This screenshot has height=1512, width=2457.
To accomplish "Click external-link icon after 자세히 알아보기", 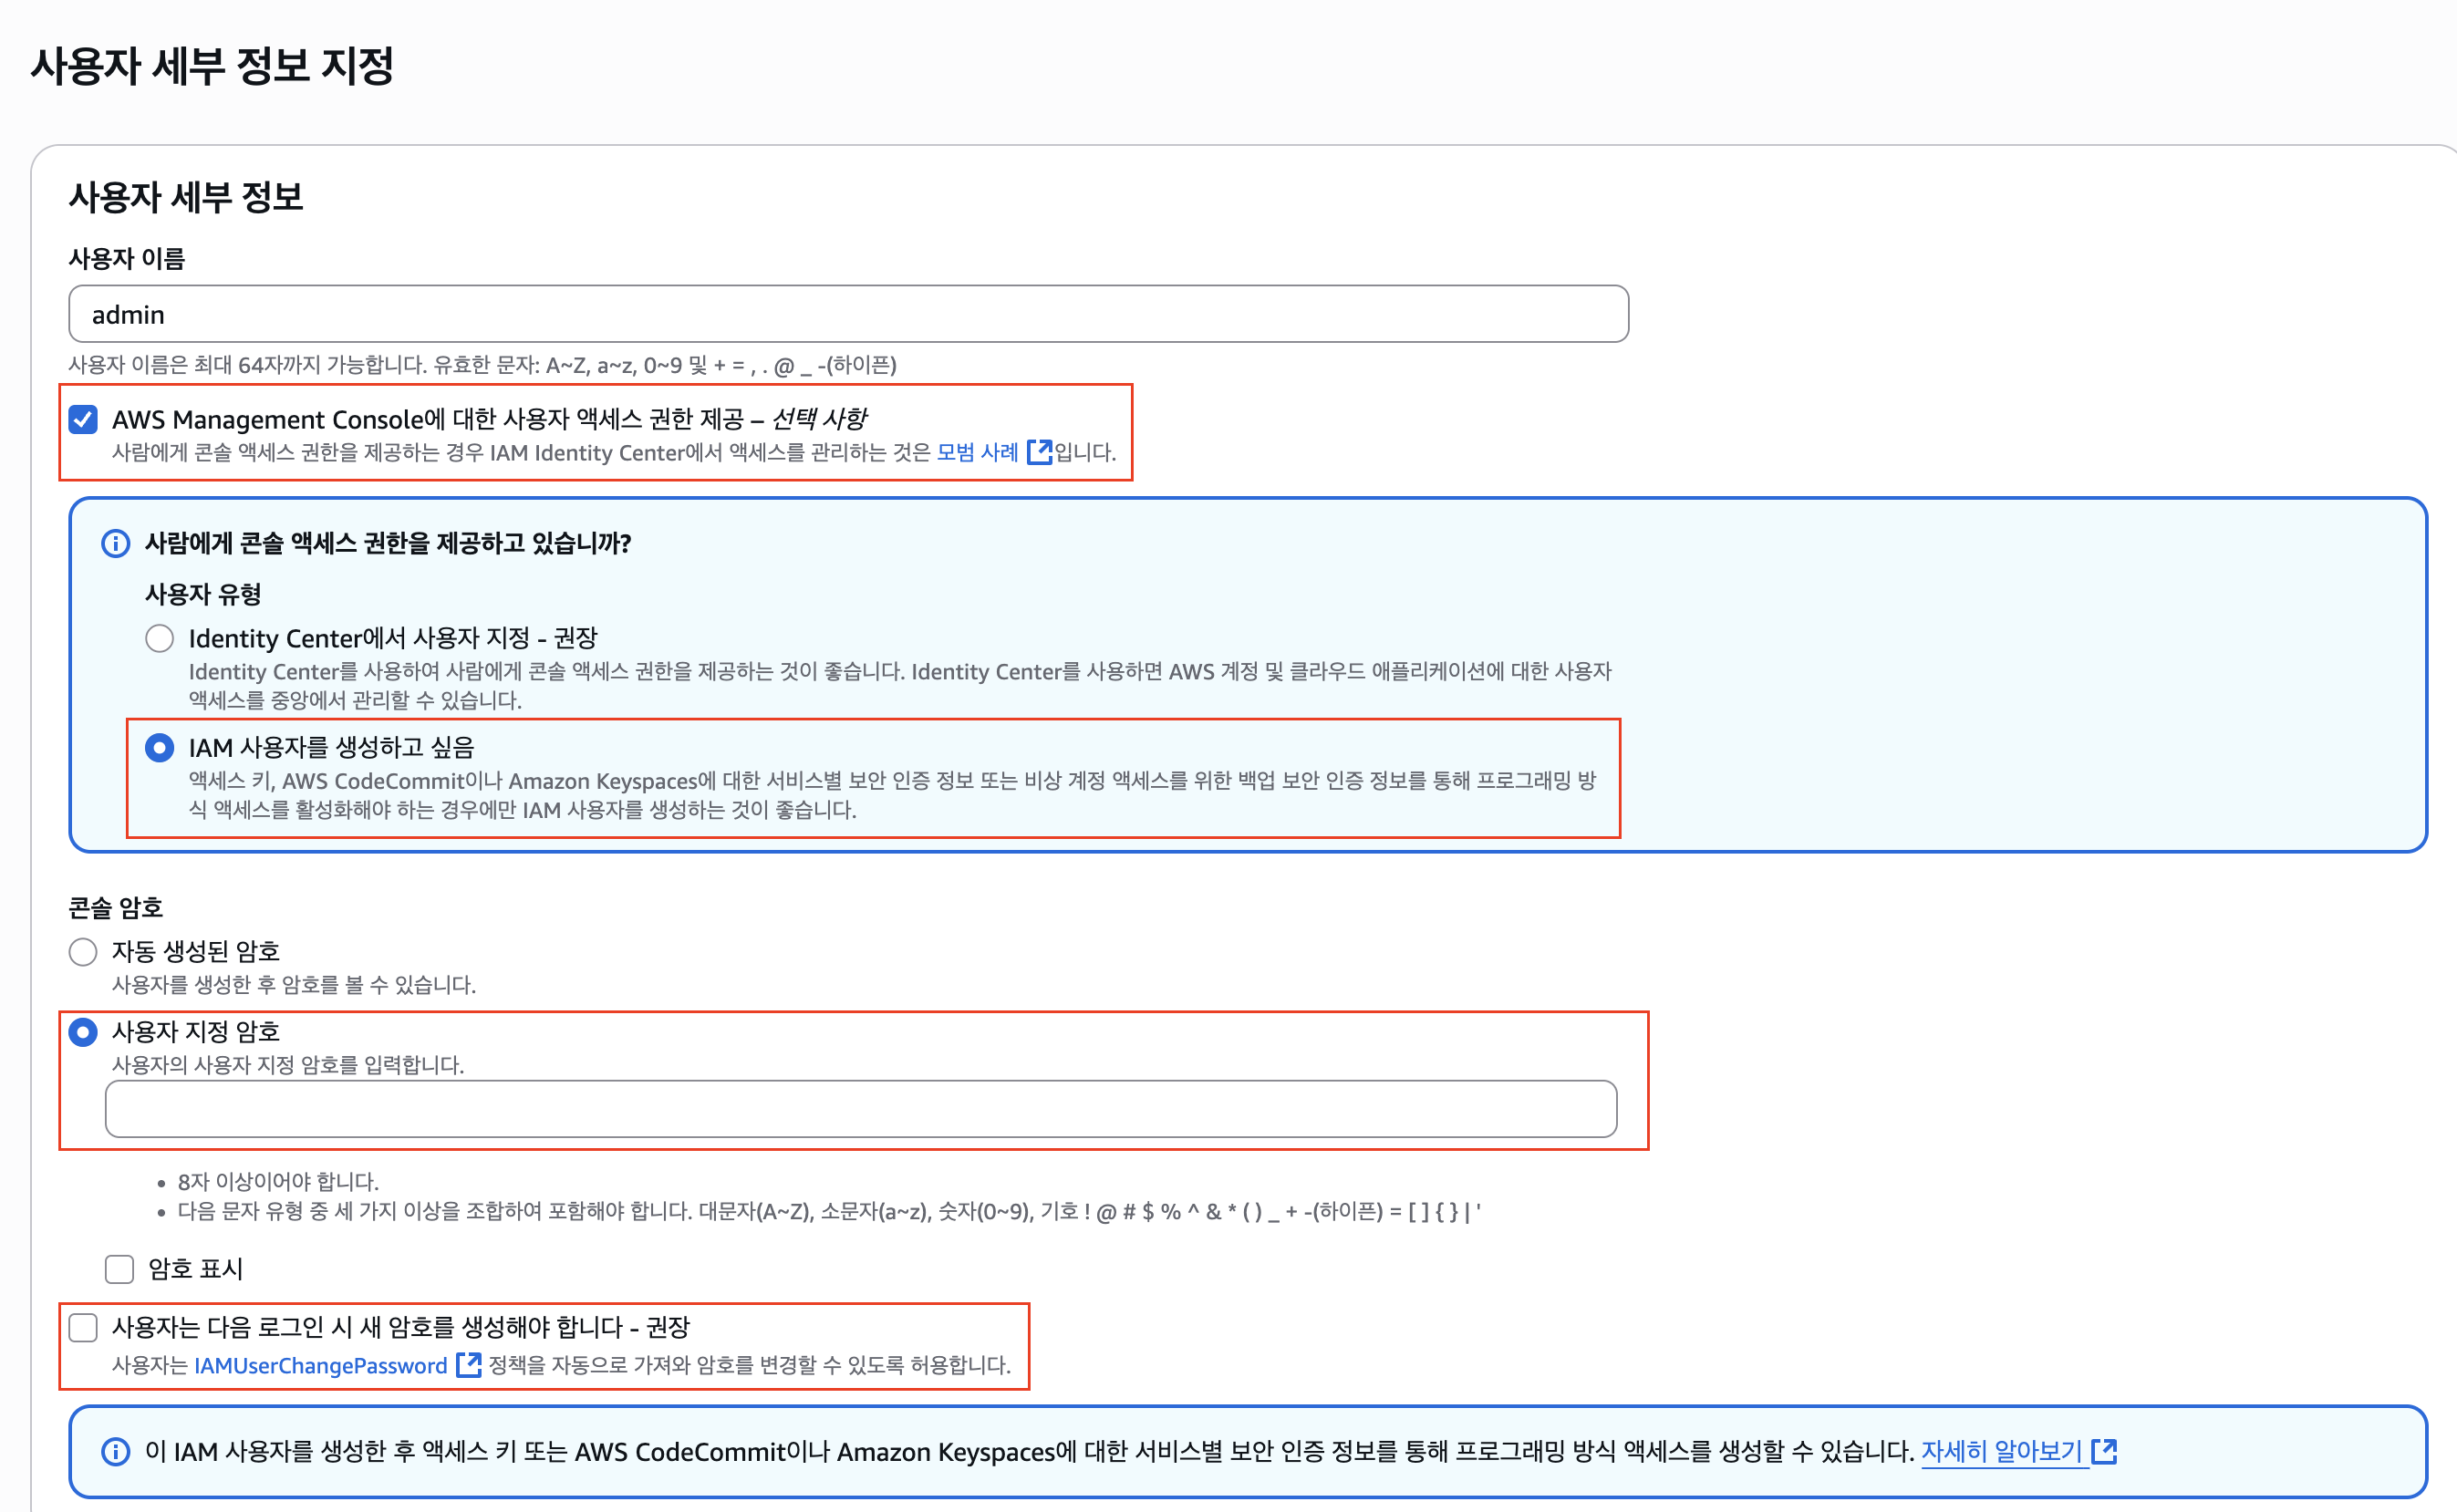I will pyautogui.click(x=2104, y=1451).
